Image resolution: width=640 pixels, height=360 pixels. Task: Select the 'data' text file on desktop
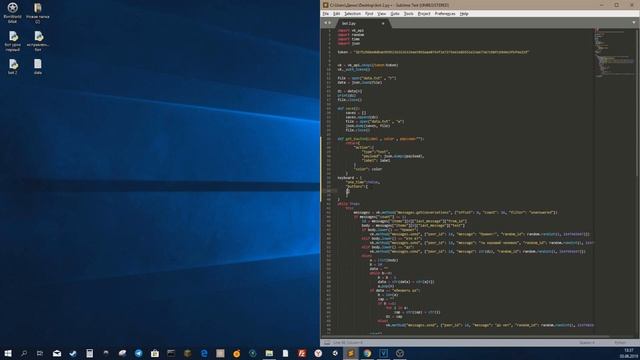38,67
